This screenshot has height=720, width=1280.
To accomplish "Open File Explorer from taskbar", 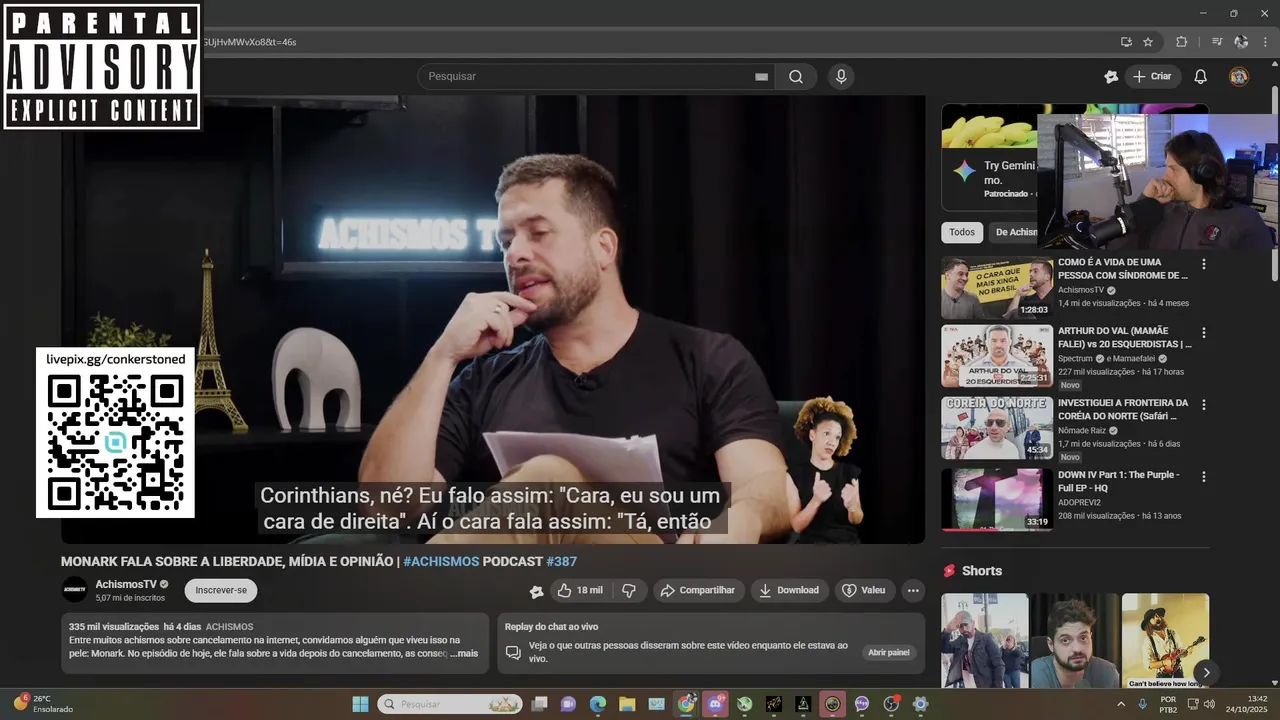I will pyautogui.click(x=627, y=704).
